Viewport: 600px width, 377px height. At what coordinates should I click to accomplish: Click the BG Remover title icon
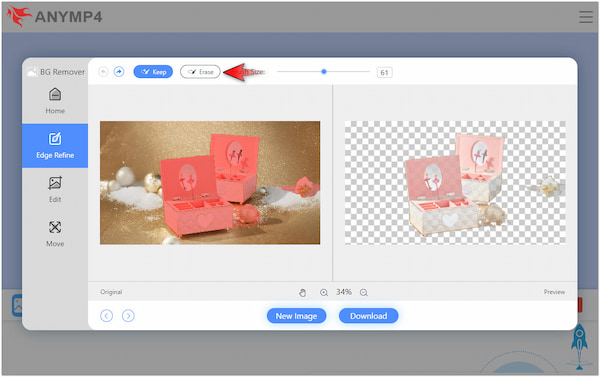click(x=32, y=72)
